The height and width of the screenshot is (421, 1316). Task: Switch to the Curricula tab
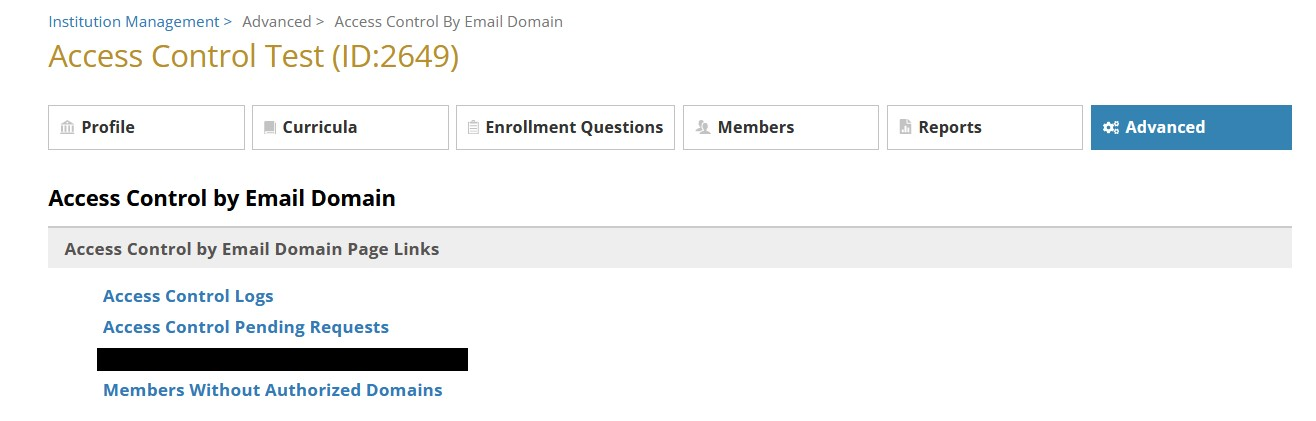tap(350, 128)
